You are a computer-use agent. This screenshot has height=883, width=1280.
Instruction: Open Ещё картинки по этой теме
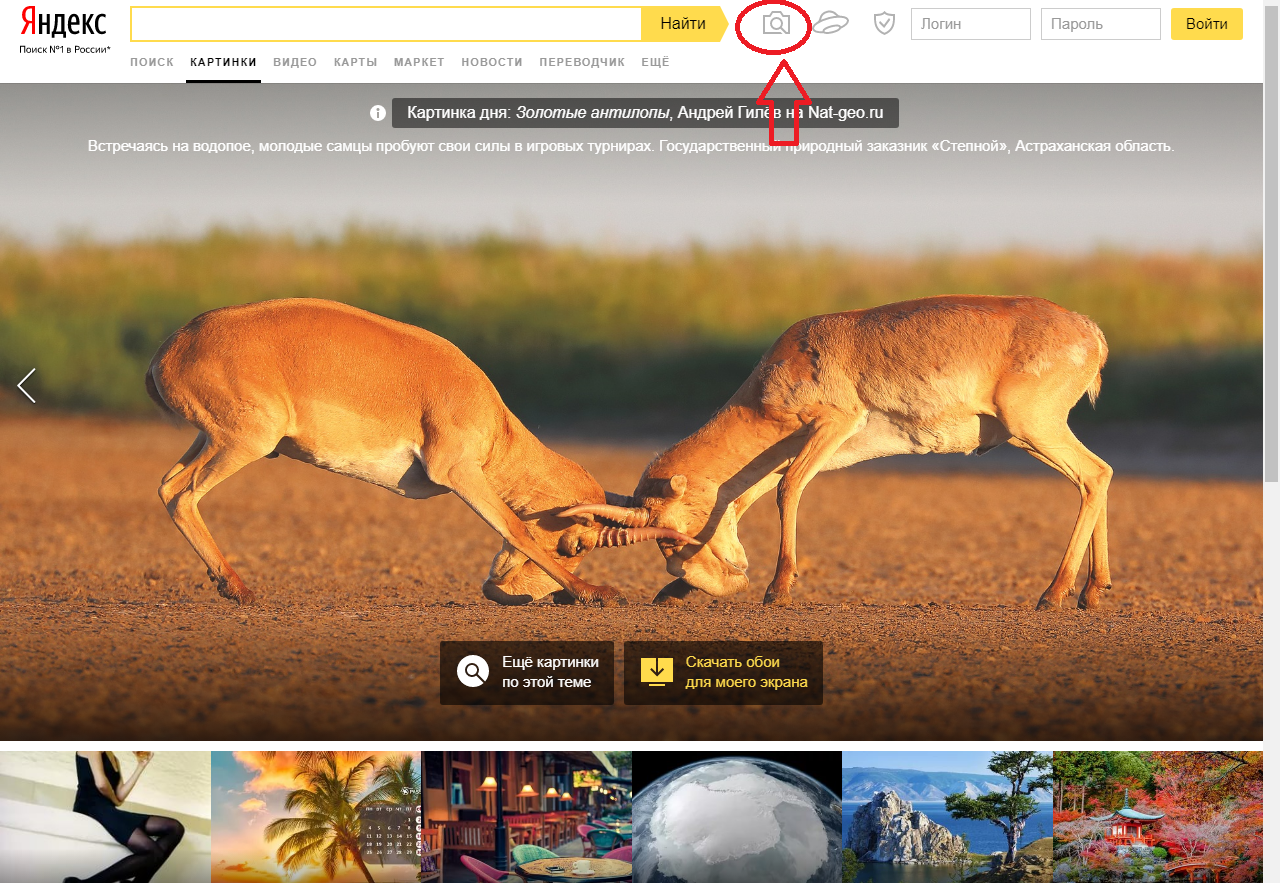tap(527, 672)
